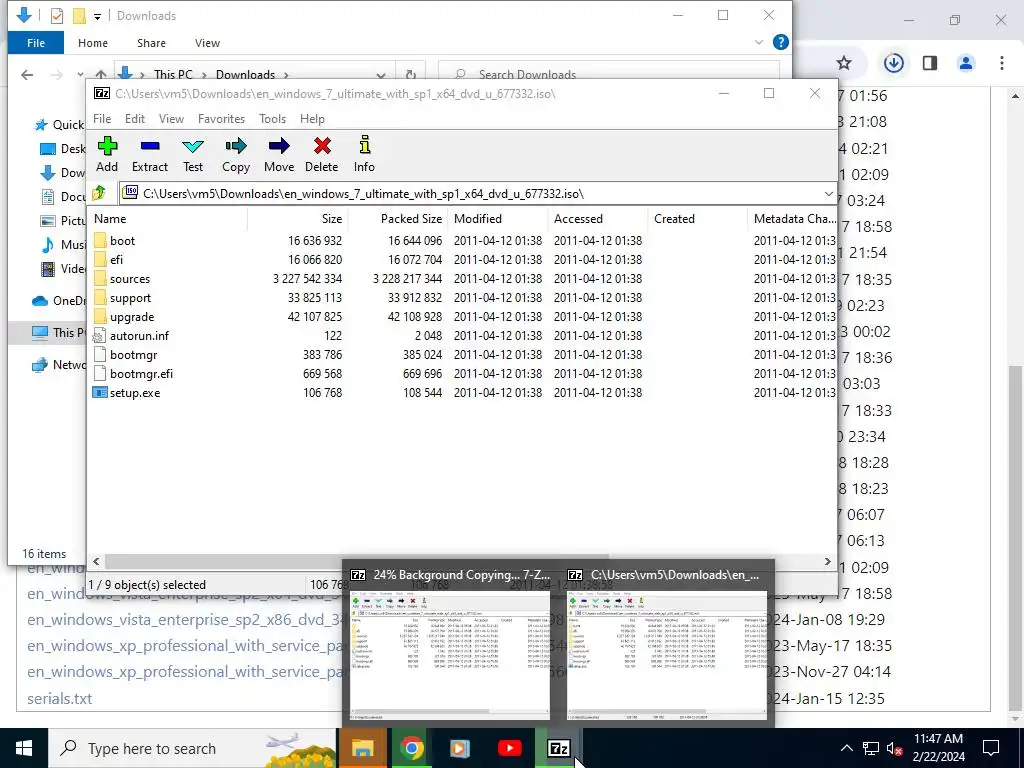Open Explorer address history dropdown
The image size is (1024, 768).
(x=381, y=74)
